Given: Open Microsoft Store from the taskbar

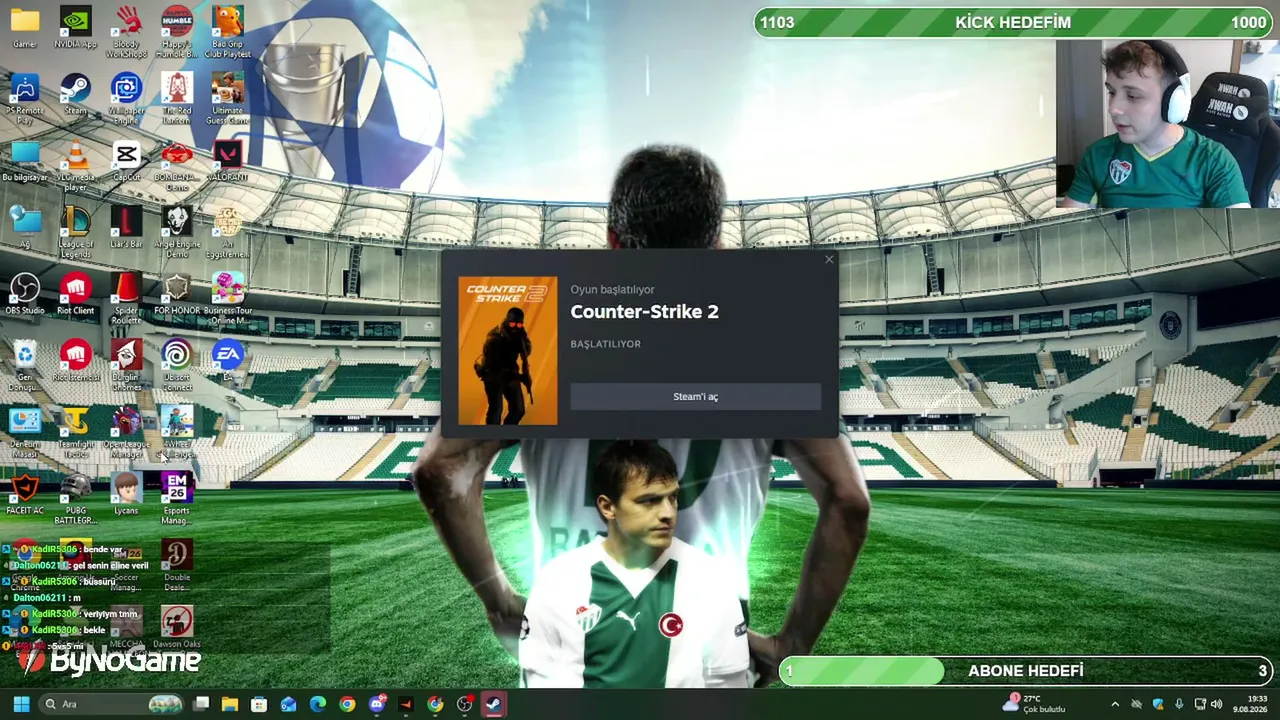Looking at the screenshot, I should click(x=259, y=704).
